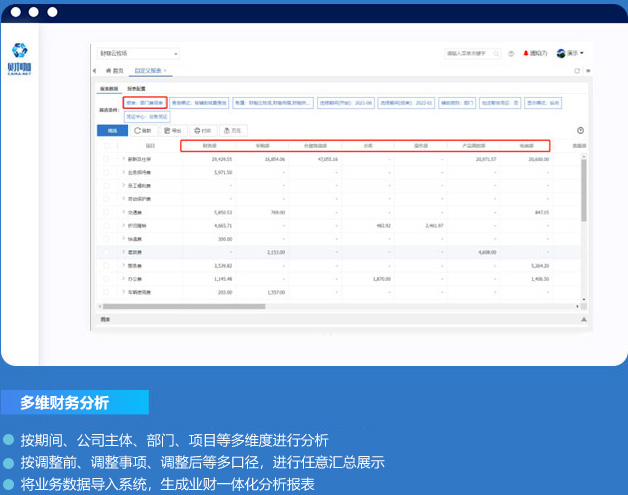This screenshot has height=495, width=628.
Task: Click the money icon in the 万元 button
Action: click(227, 131)
